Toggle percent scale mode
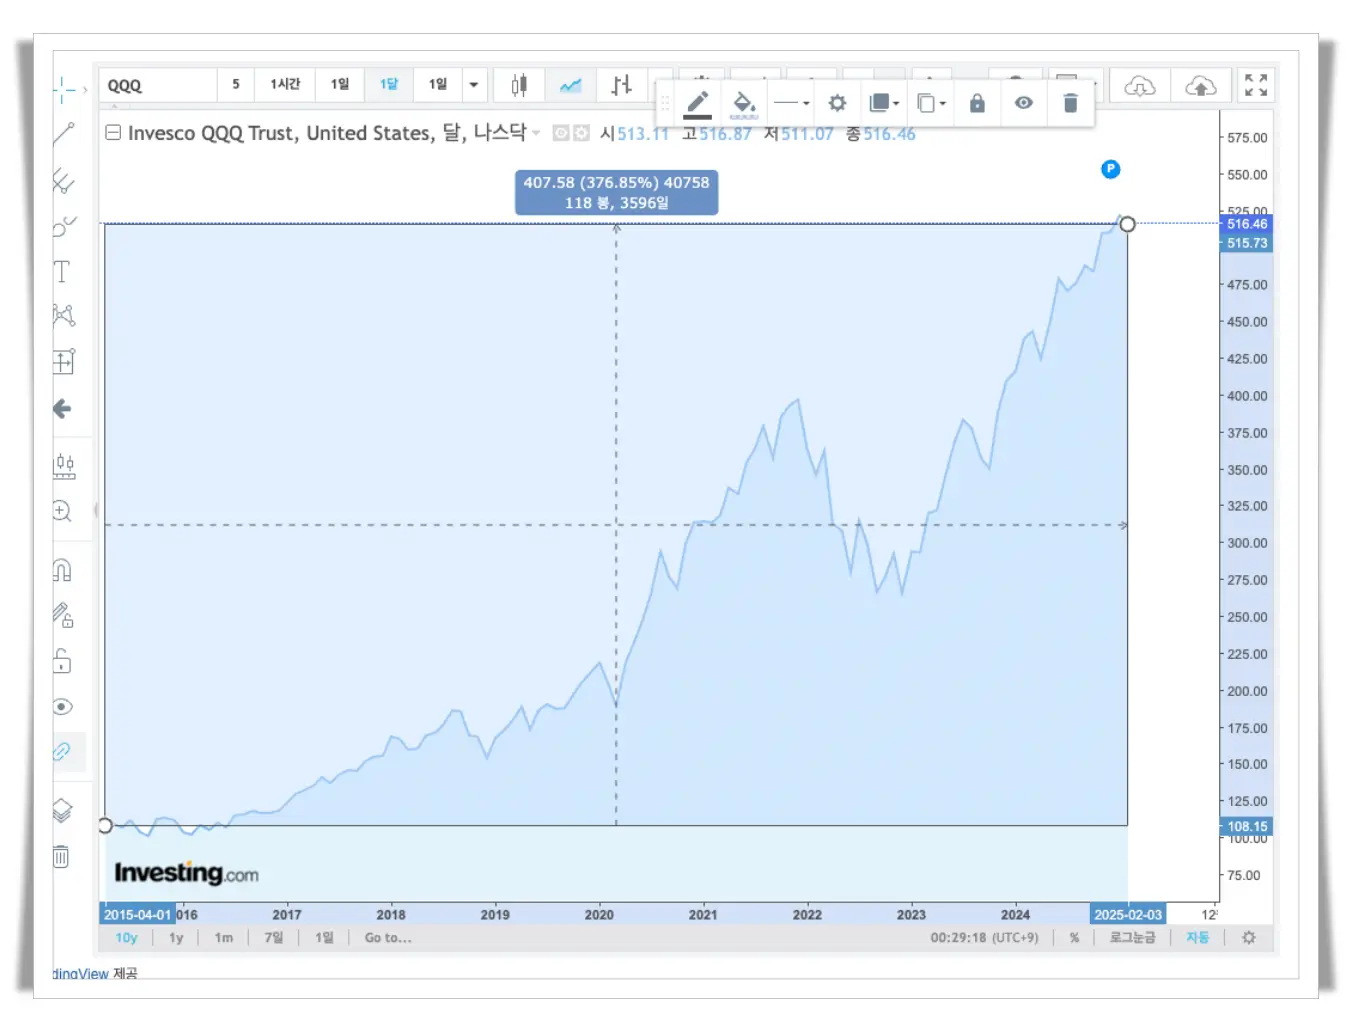Screen dimensions: 1352x1032 click(x=1074, y=938)
